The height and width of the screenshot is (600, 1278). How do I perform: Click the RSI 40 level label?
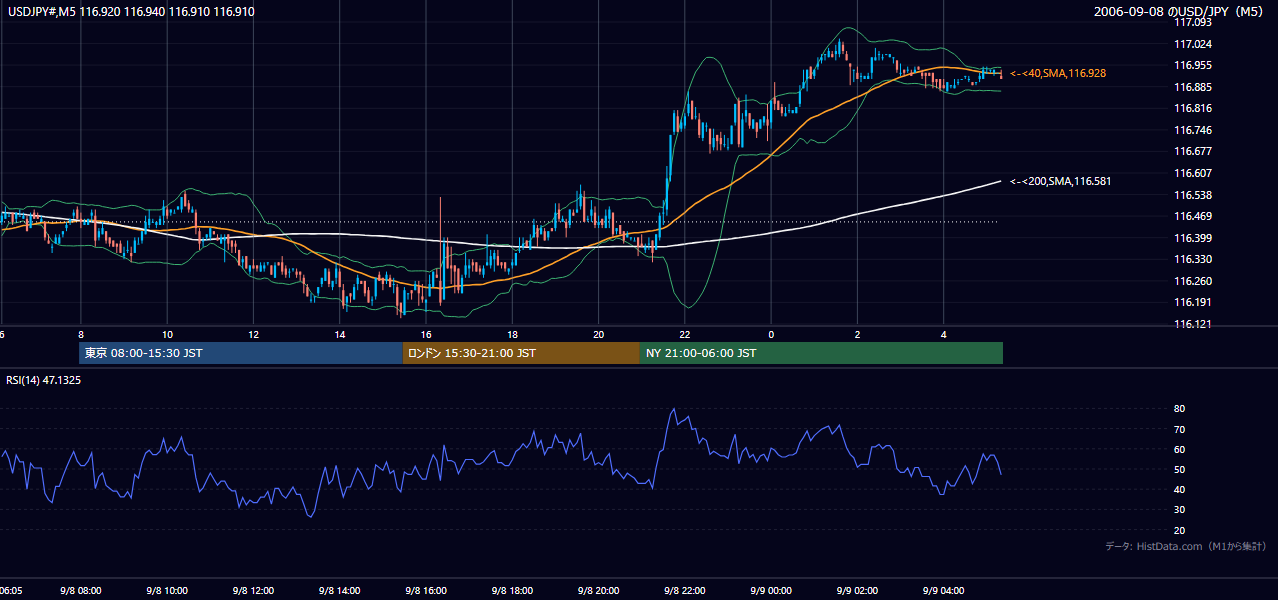[1179, 489]
